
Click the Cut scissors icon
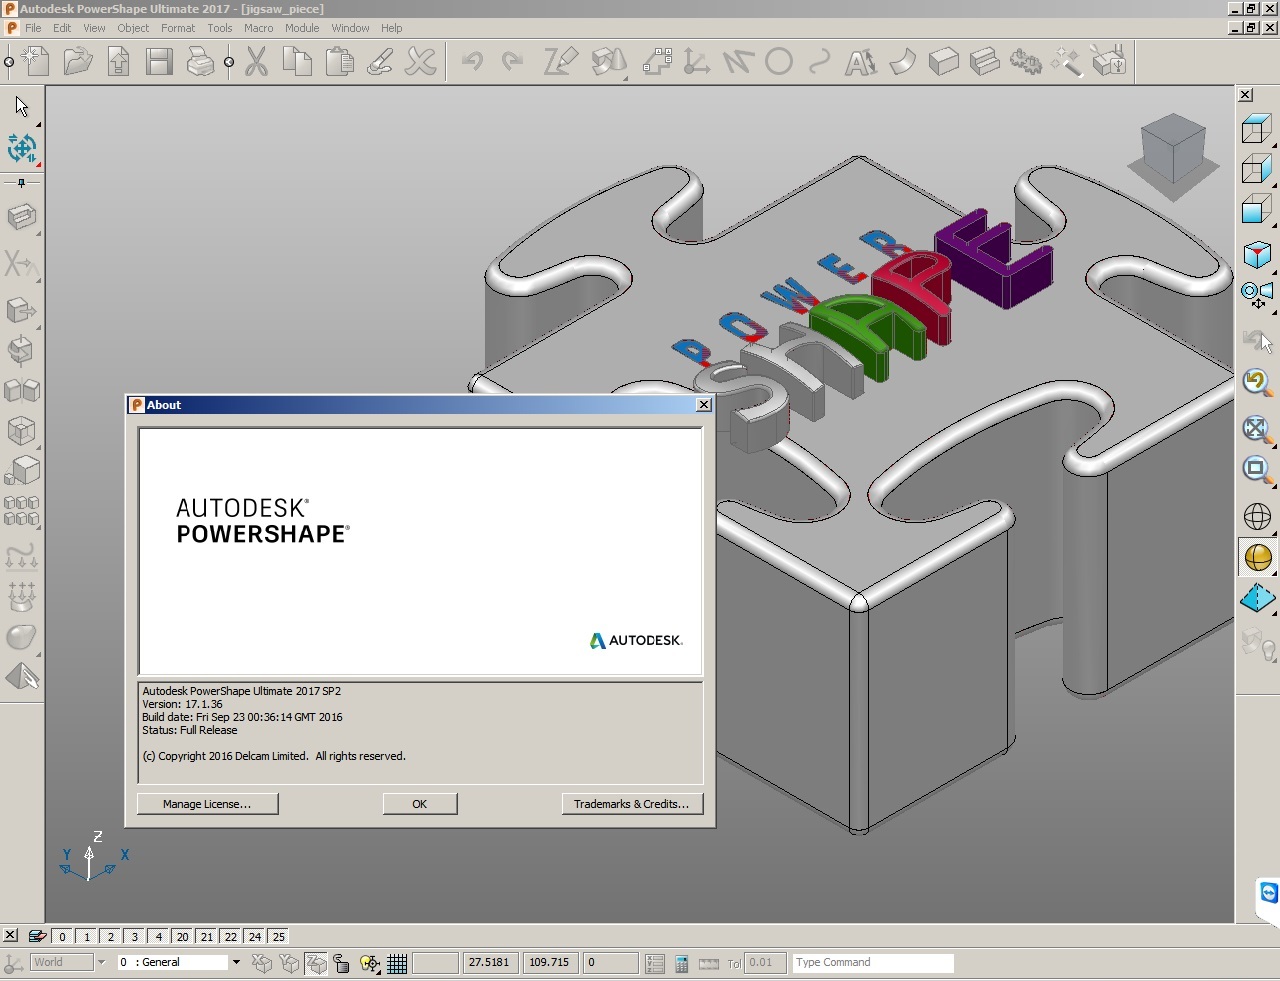tap(257, 62)
